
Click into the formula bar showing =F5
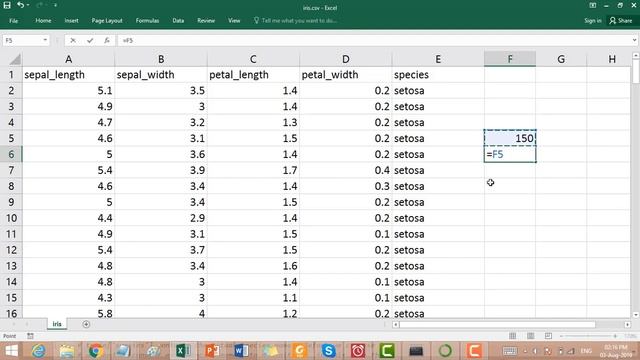373,40
